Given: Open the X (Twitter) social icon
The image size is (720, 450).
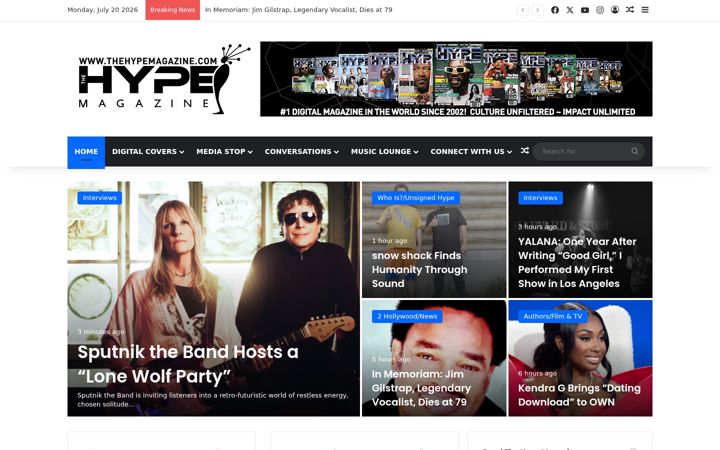Looking at the screenshot, I should click(x=570, y=10).
